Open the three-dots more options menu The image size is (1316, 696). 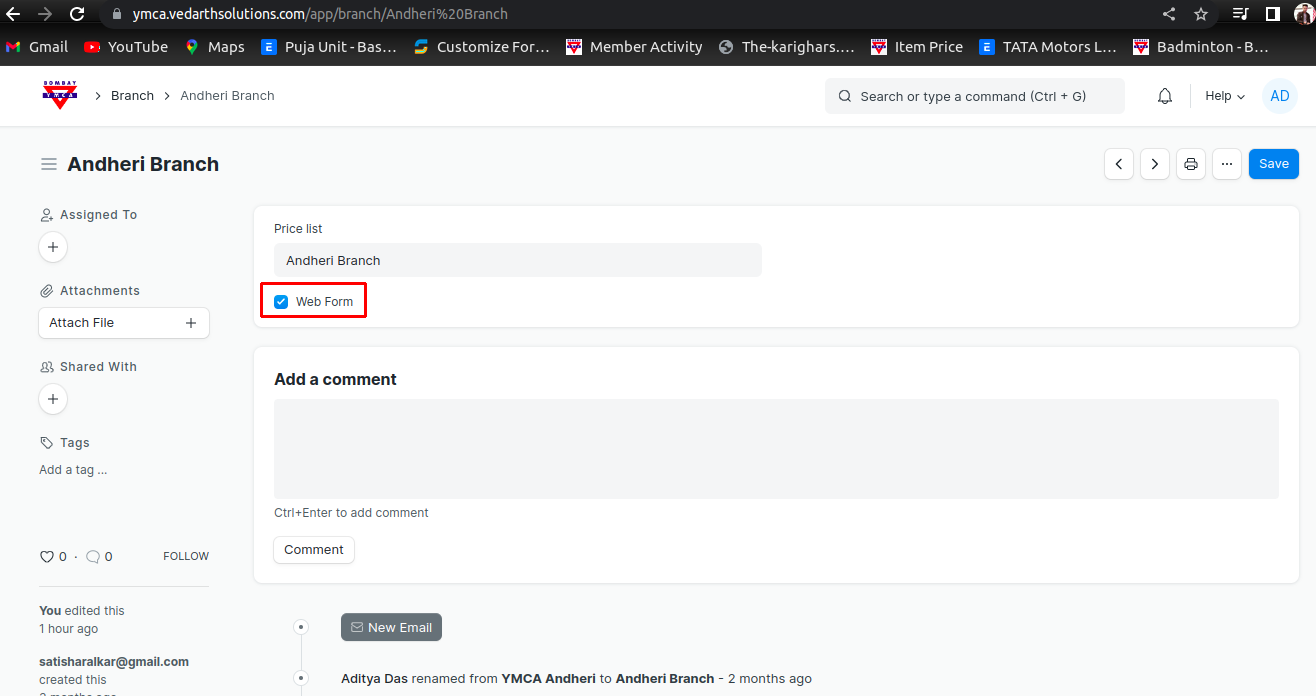pyautogui.click(x=1227, y=164)
